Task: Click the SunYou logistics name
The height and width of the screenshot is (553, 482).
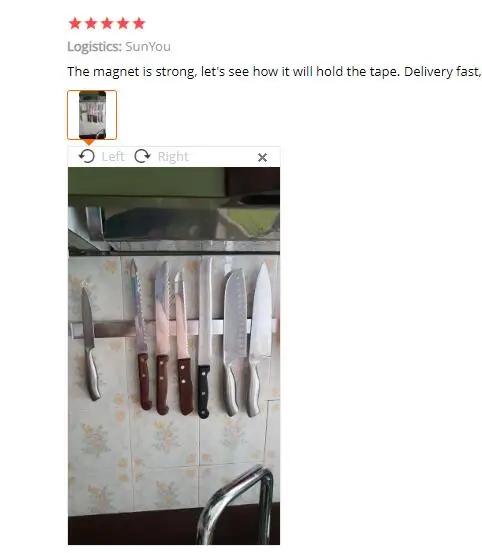Action: pyautogui.click(x=148, y=47)
